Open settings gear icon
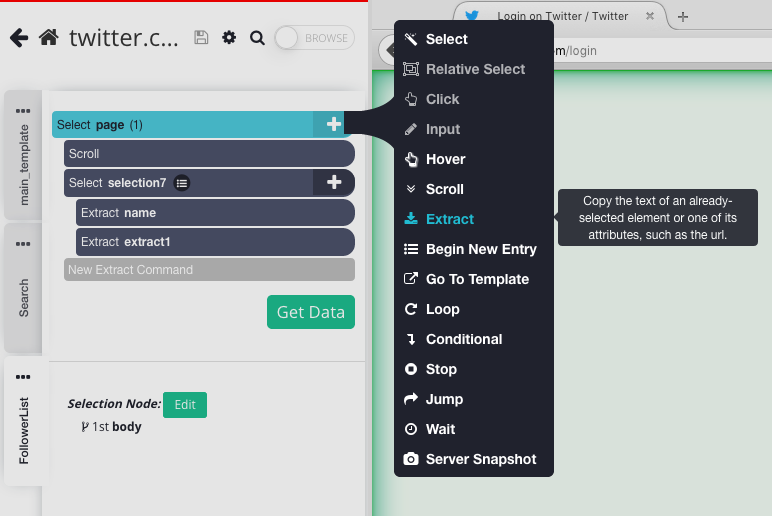772x516 pixels. (x=229, y=37)
